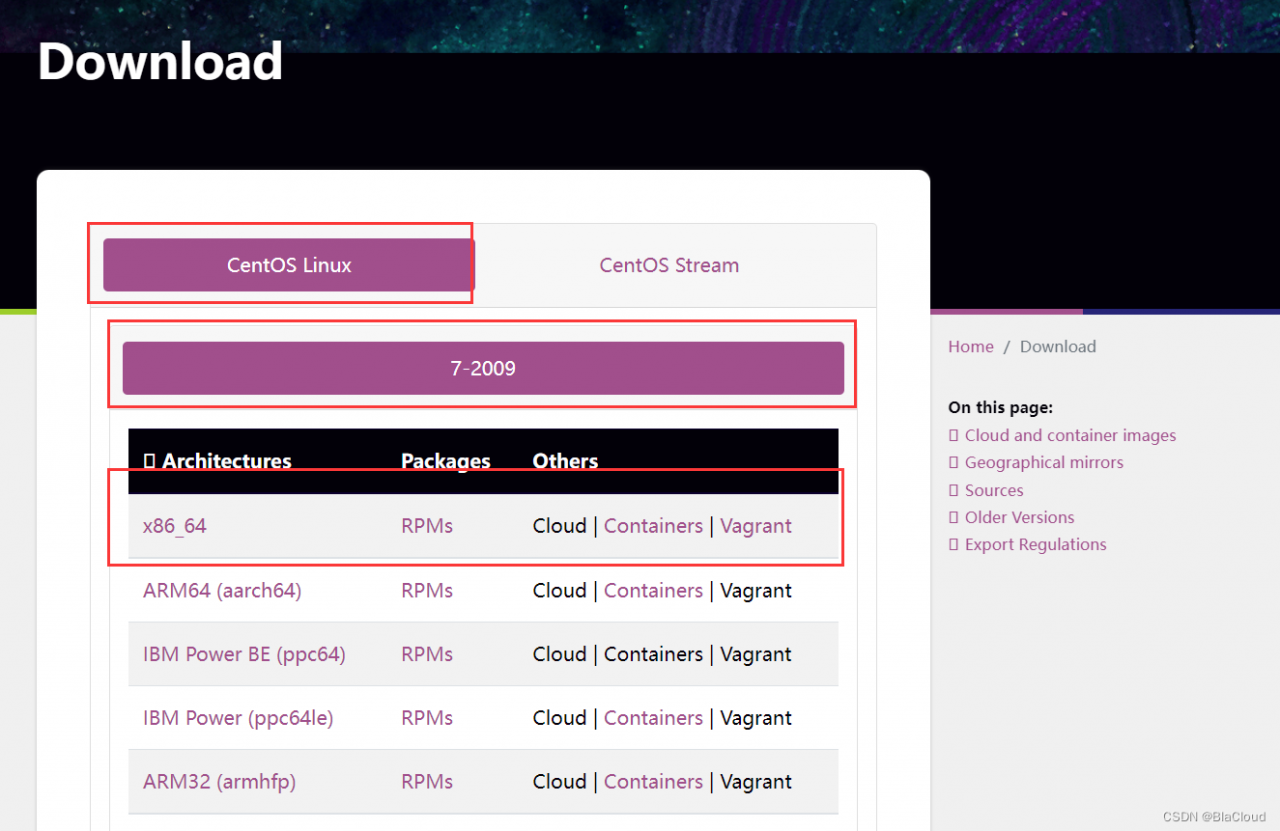Click Cloud text in x86_64 row
The image size is (1280, 831).
560,526
